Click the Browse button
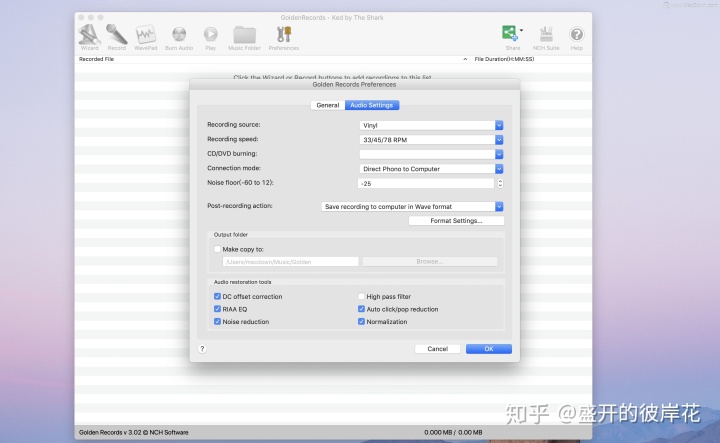 coord(430,262)
